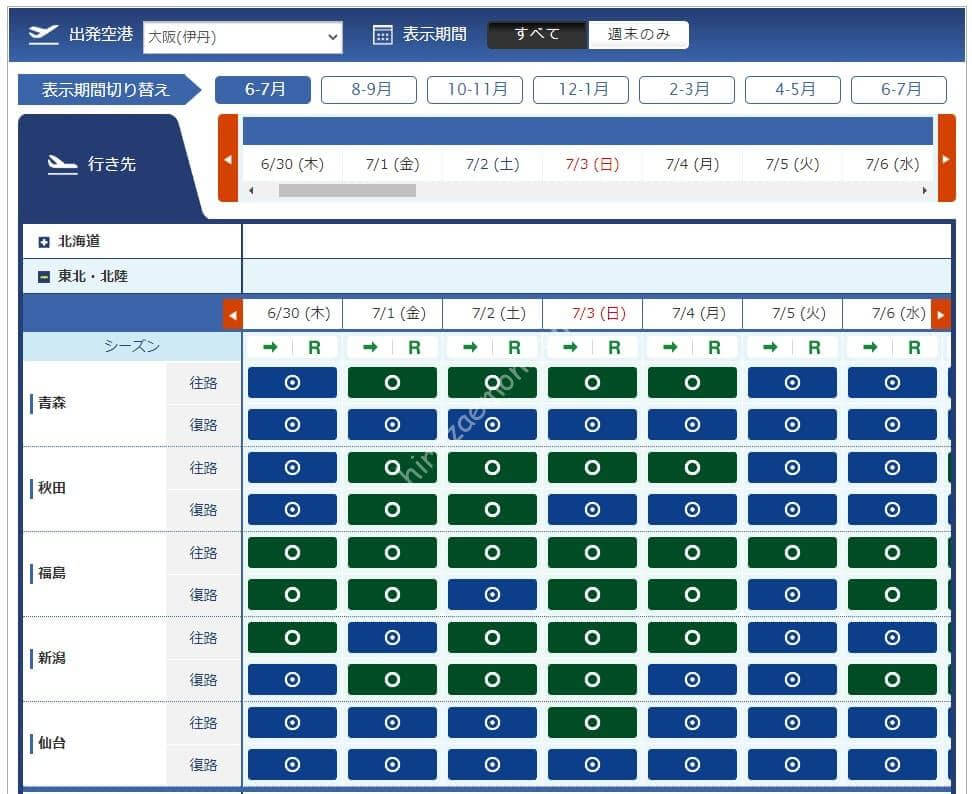Click the 7/1 (金) date in top bar
Viewport: 972px width, 794px height.
pos(392,164)
